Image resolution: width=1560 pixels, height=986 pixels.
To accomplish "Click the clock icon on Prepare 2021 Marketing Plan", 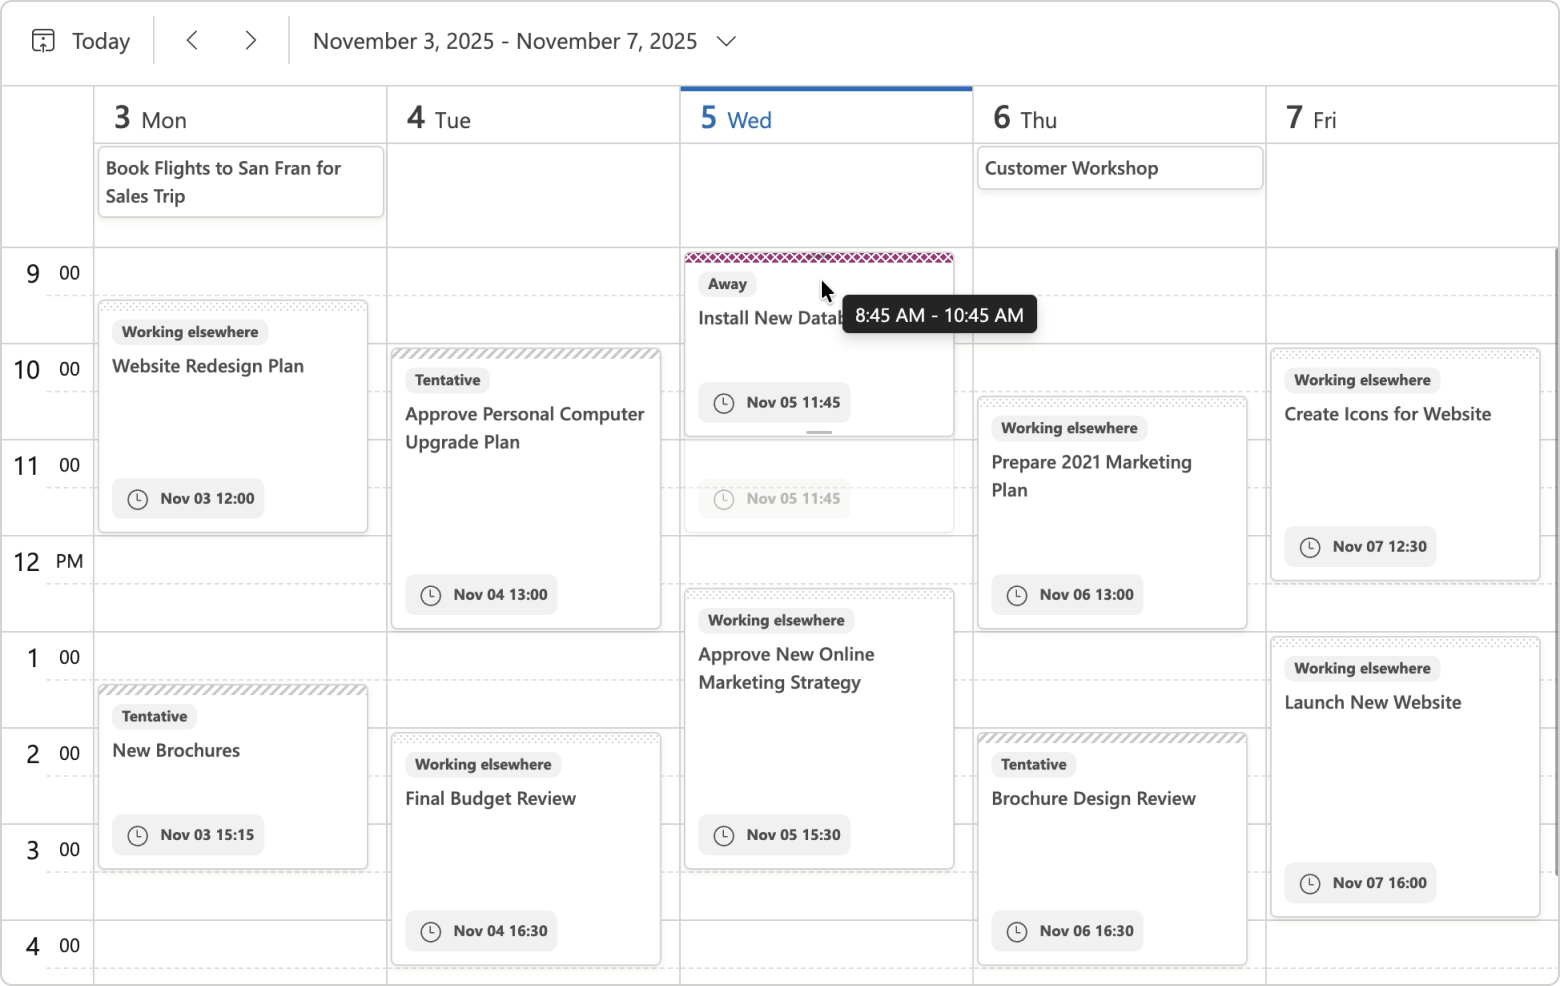I will [x=1016, y=594].
